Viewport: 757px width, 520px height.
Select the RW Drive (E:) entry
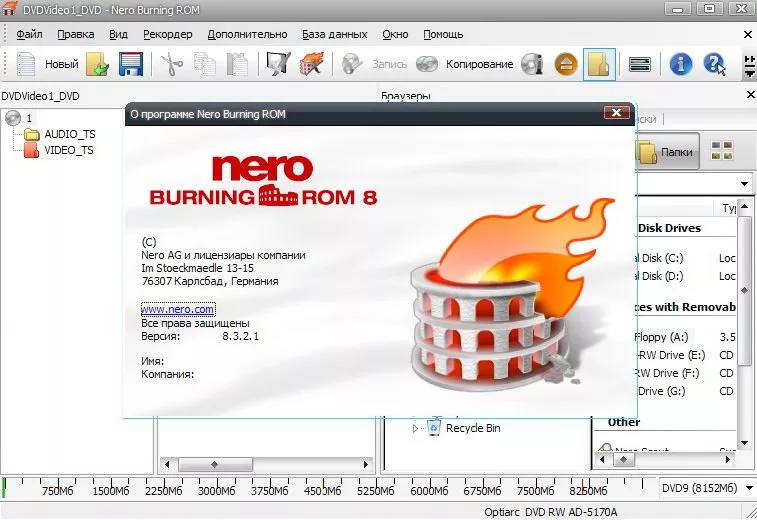tap(671, 355)
